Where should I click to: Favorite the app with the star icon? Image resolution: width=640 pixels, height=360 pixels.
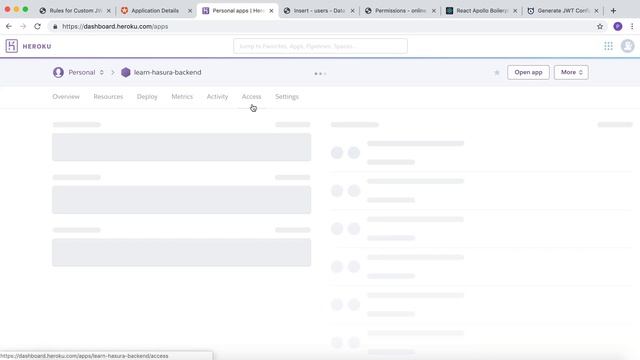497,73
